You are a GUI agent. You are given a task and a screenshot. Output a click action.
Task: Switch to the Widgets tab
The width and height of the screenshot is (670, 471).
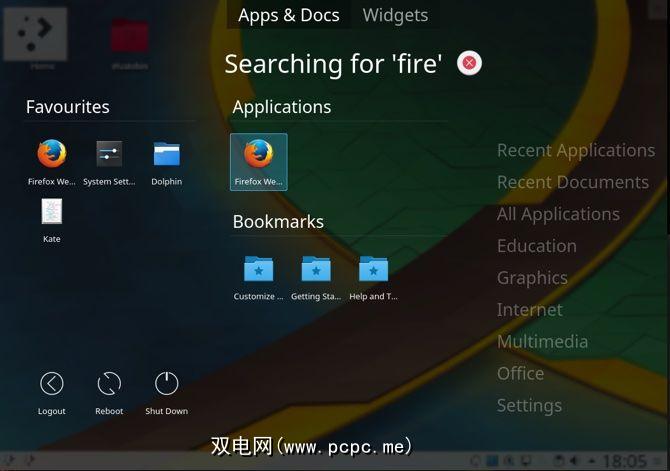(x=395, y=15)
